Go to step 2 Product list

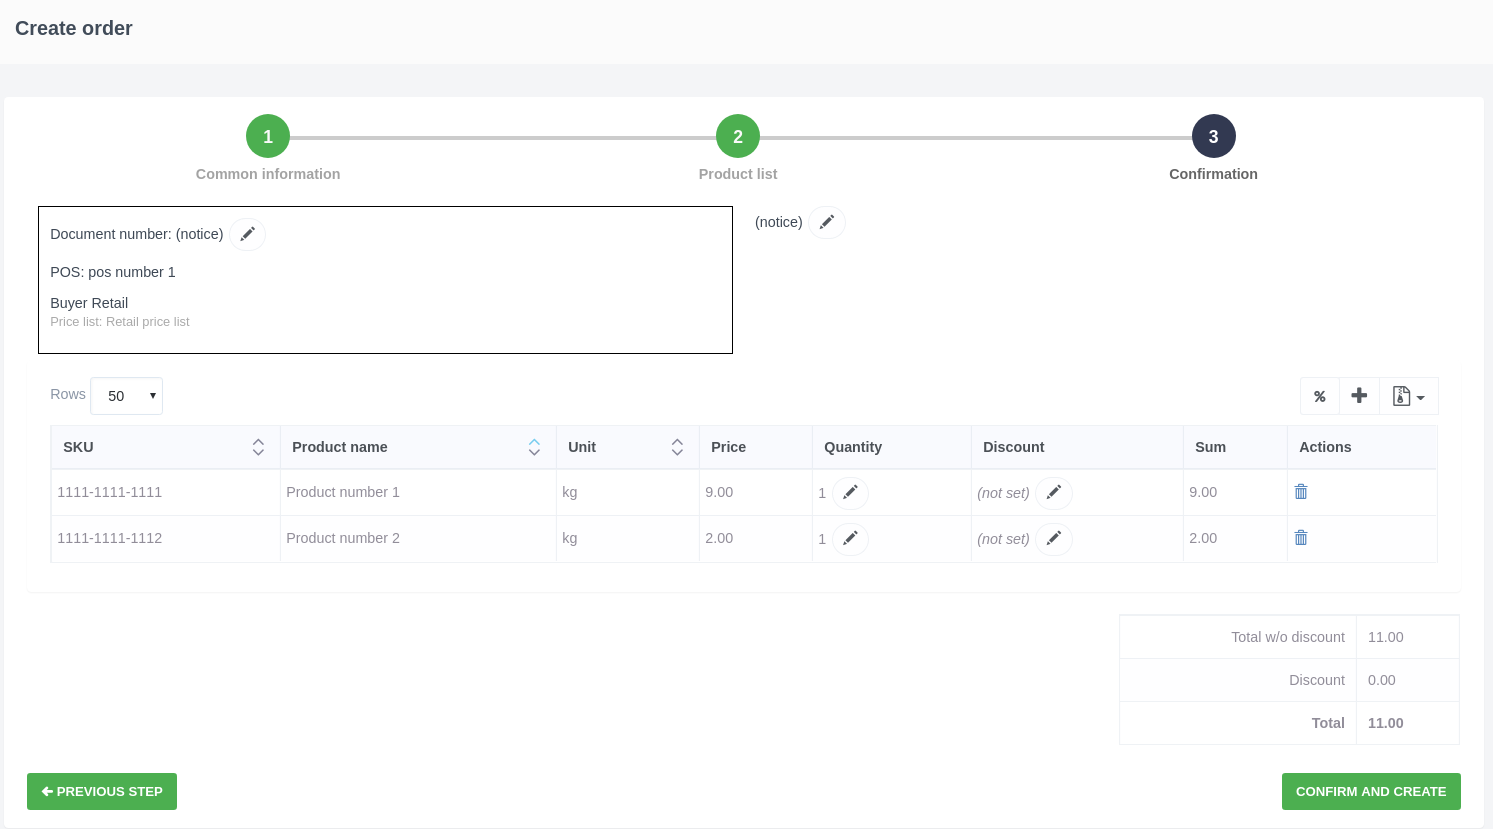[738, 137]
